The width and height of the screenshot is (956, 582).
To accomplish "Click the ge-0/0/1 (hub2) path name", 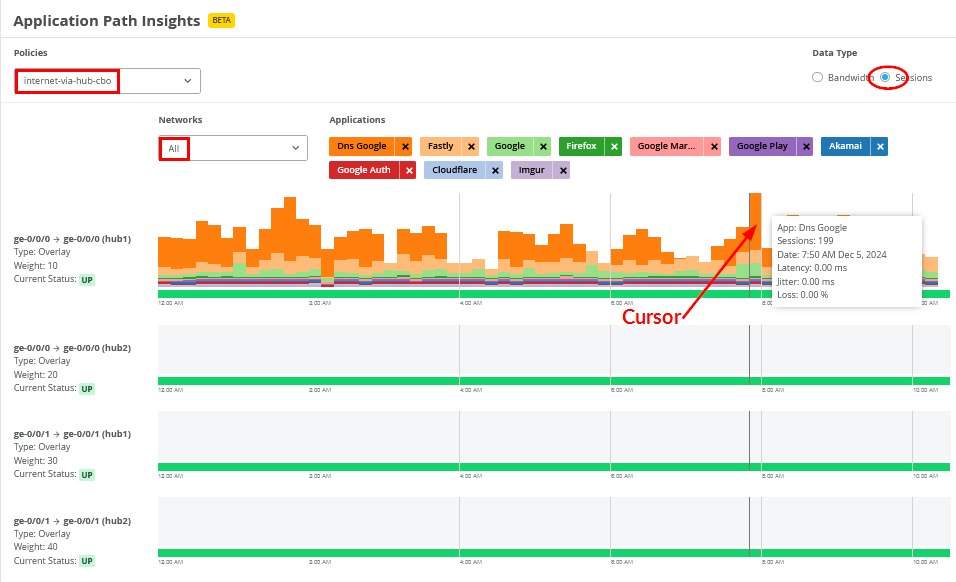I will tap(72, 521).
